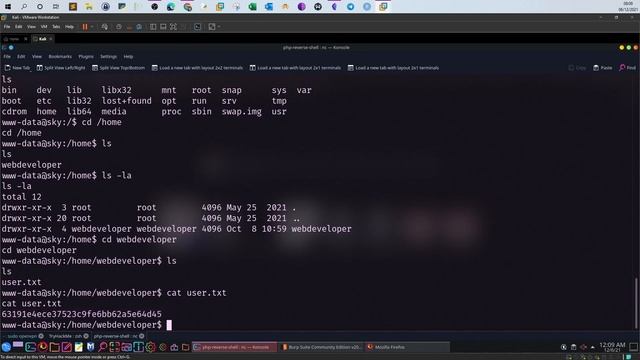The height and width of the screenshot is (360, 640).
Task: Click Konsole terminal vertical scrollbar
Action: tap(636, 303)
